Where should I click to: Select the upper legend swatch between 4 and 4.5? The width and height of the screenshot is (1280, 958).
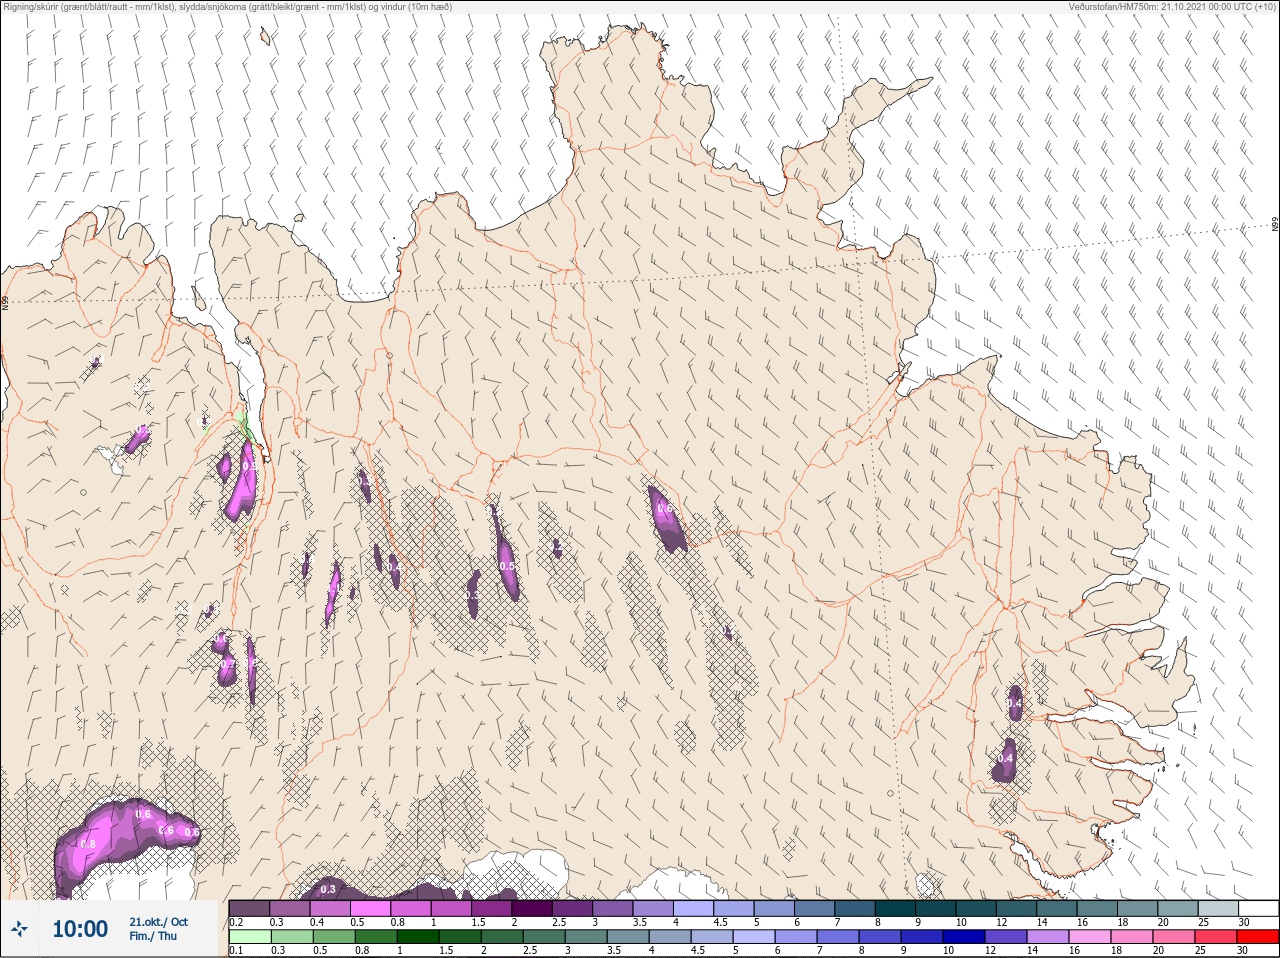point(694,908)
